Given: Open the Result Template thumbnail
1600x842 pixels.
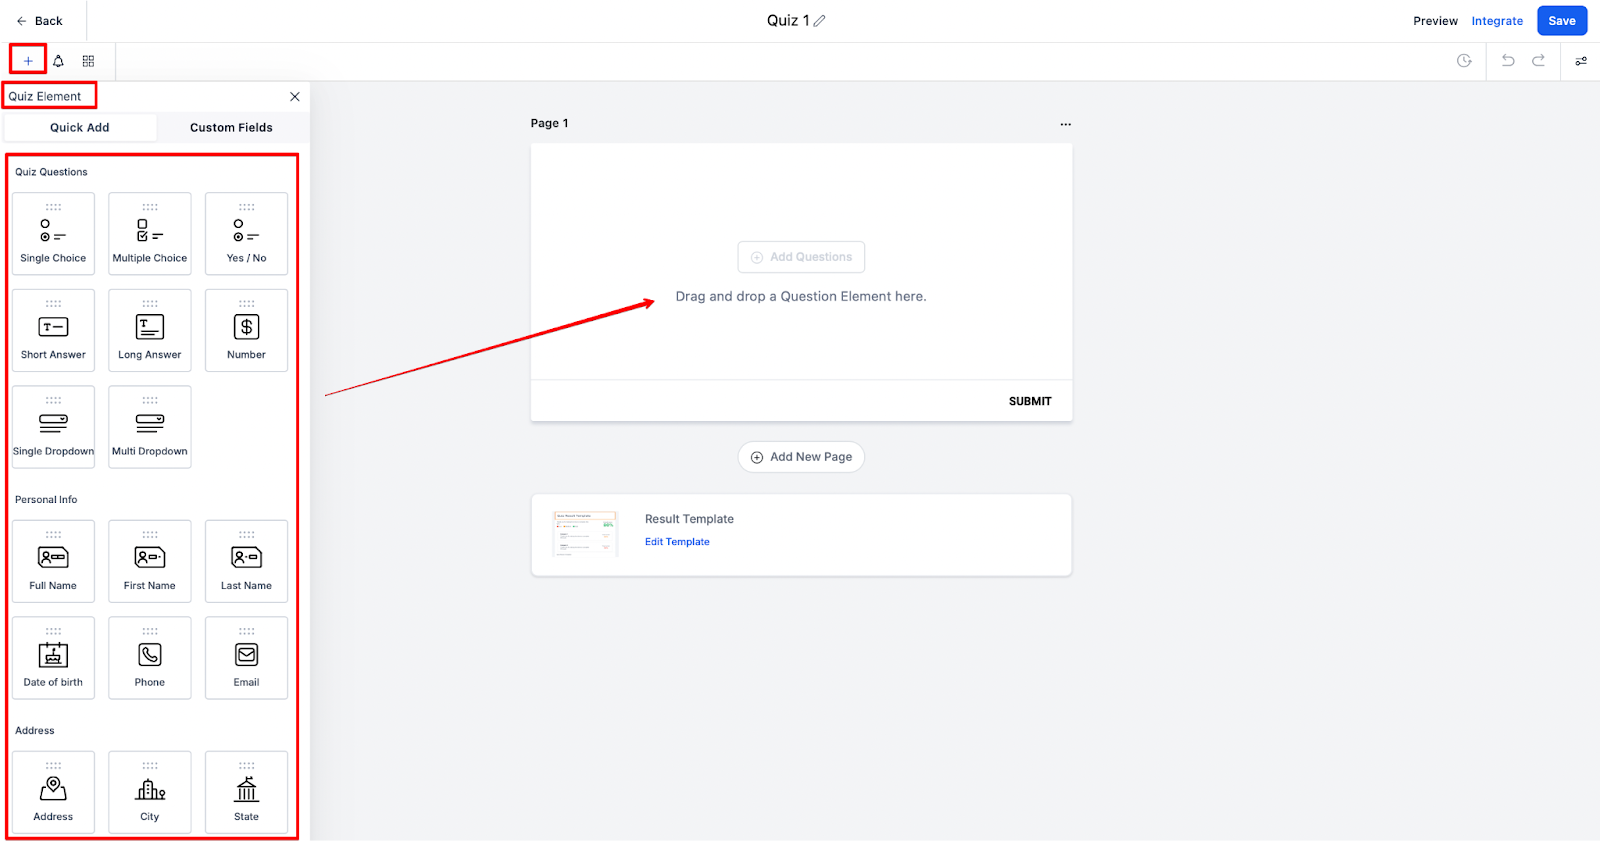Looking at the screenshot, I should point(585,534).
